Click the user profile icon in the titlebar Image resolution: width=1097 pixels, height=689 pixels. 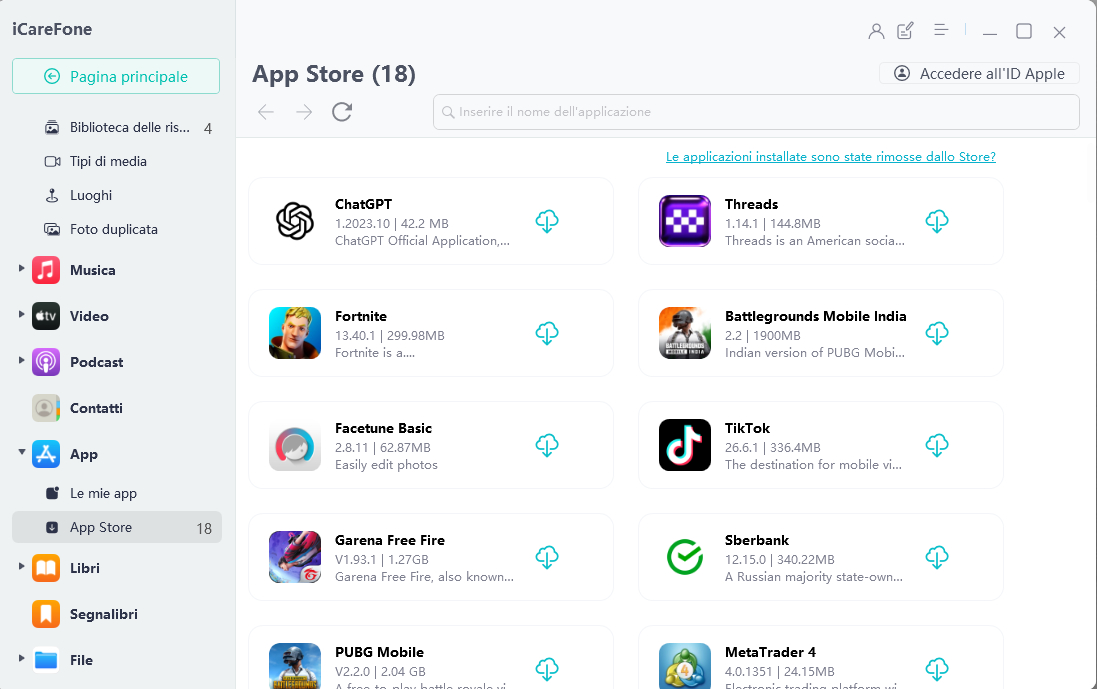876,30
